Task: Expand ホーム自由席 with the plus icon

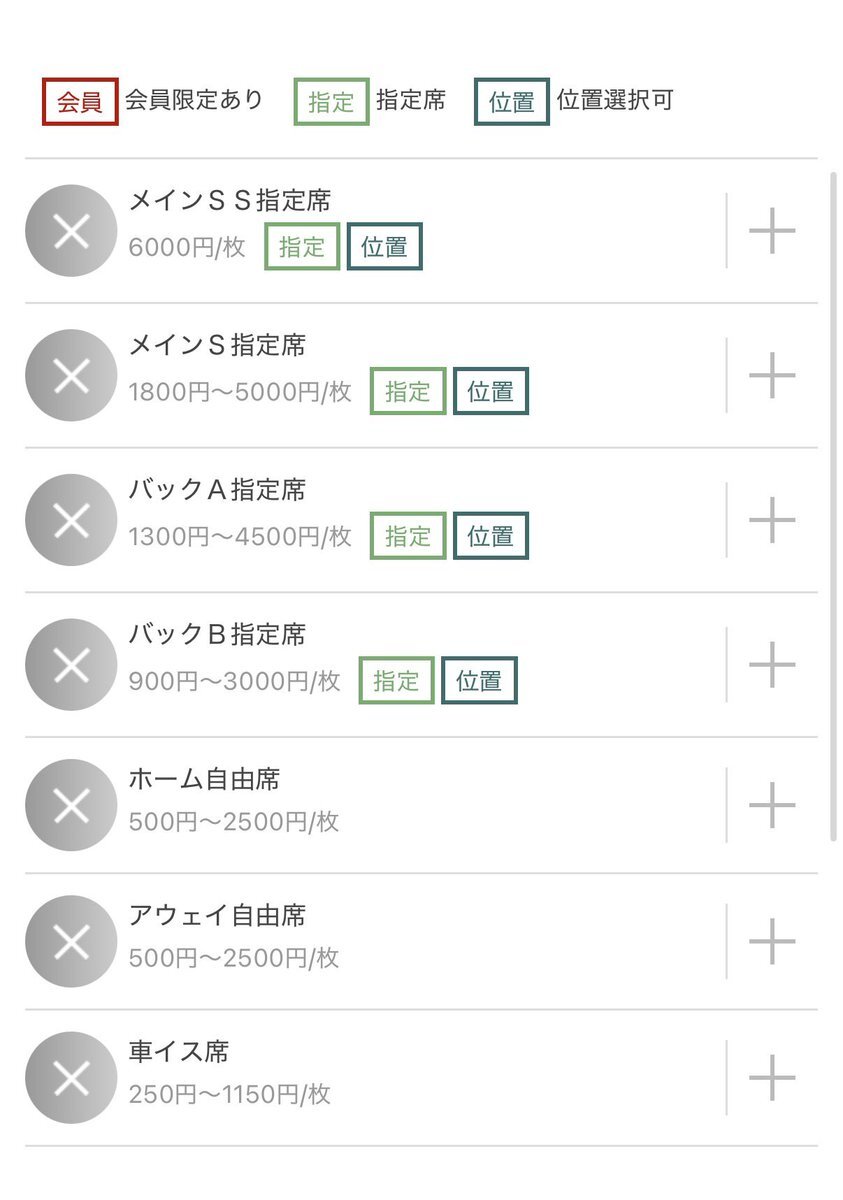Action: pyautogui.click(x=772, y=805)
